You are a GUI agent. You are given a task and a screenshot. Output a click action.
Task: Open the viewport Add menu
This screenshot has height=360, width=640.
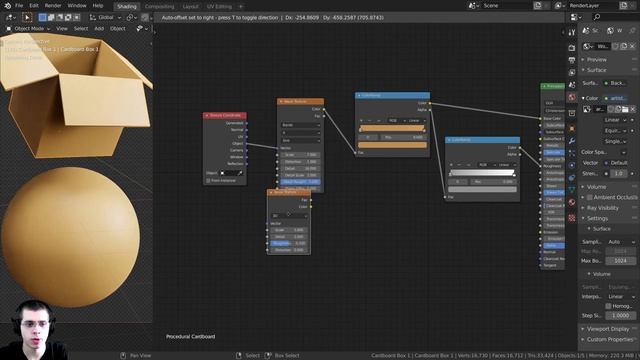point(99,29)
